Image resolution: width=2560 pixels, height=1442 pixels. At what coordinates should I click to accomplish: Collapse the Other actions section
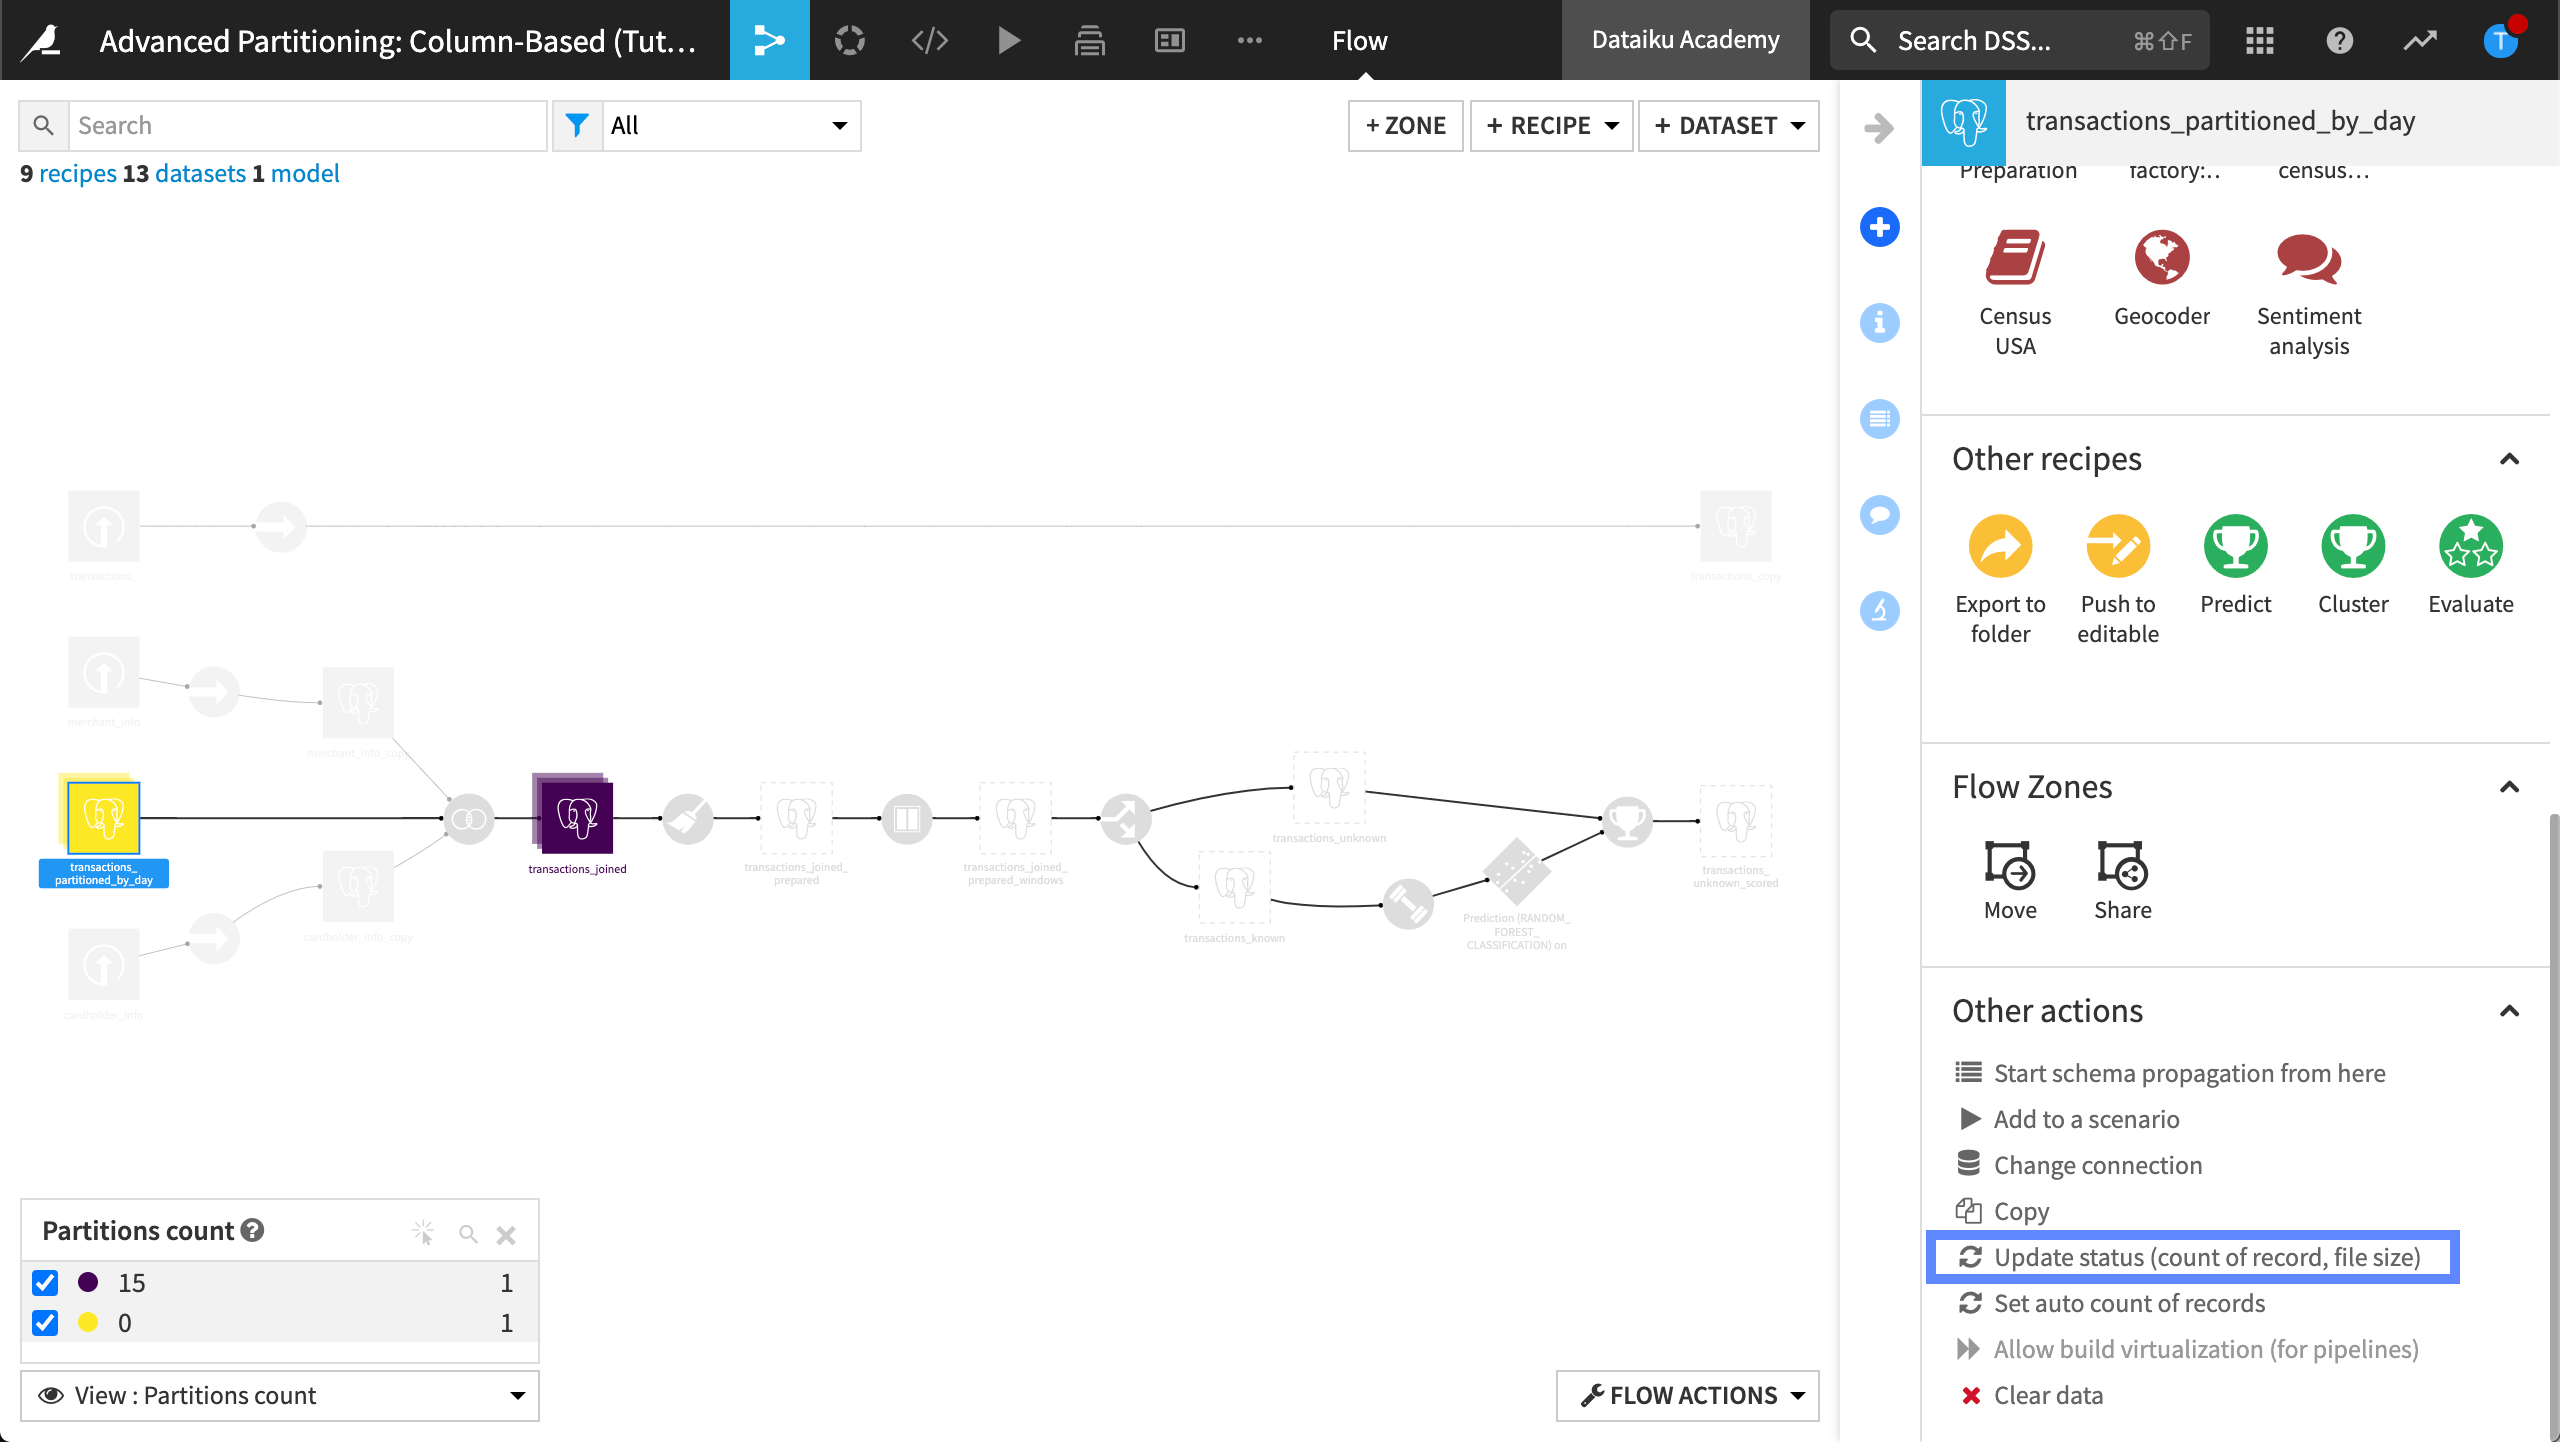tap(2509, 1011)
